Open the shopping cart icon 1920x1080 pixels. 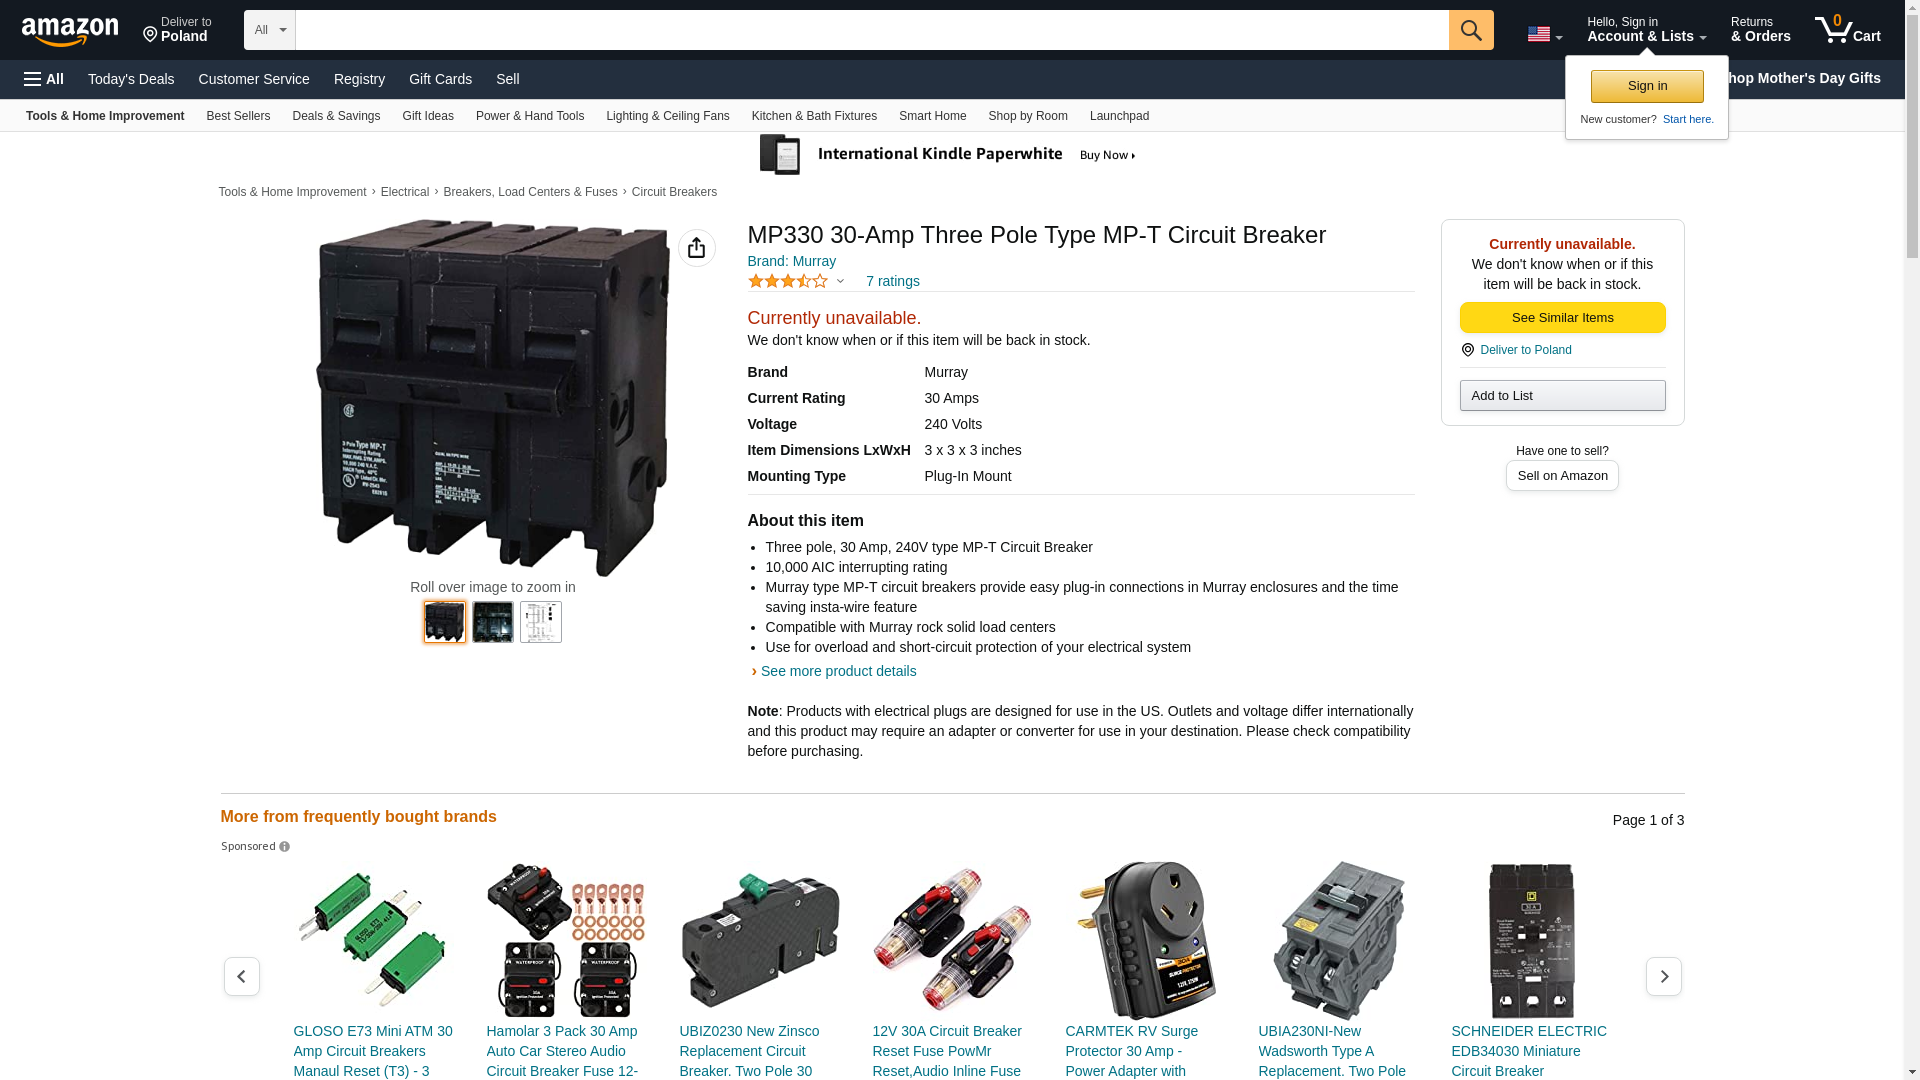1847,29
